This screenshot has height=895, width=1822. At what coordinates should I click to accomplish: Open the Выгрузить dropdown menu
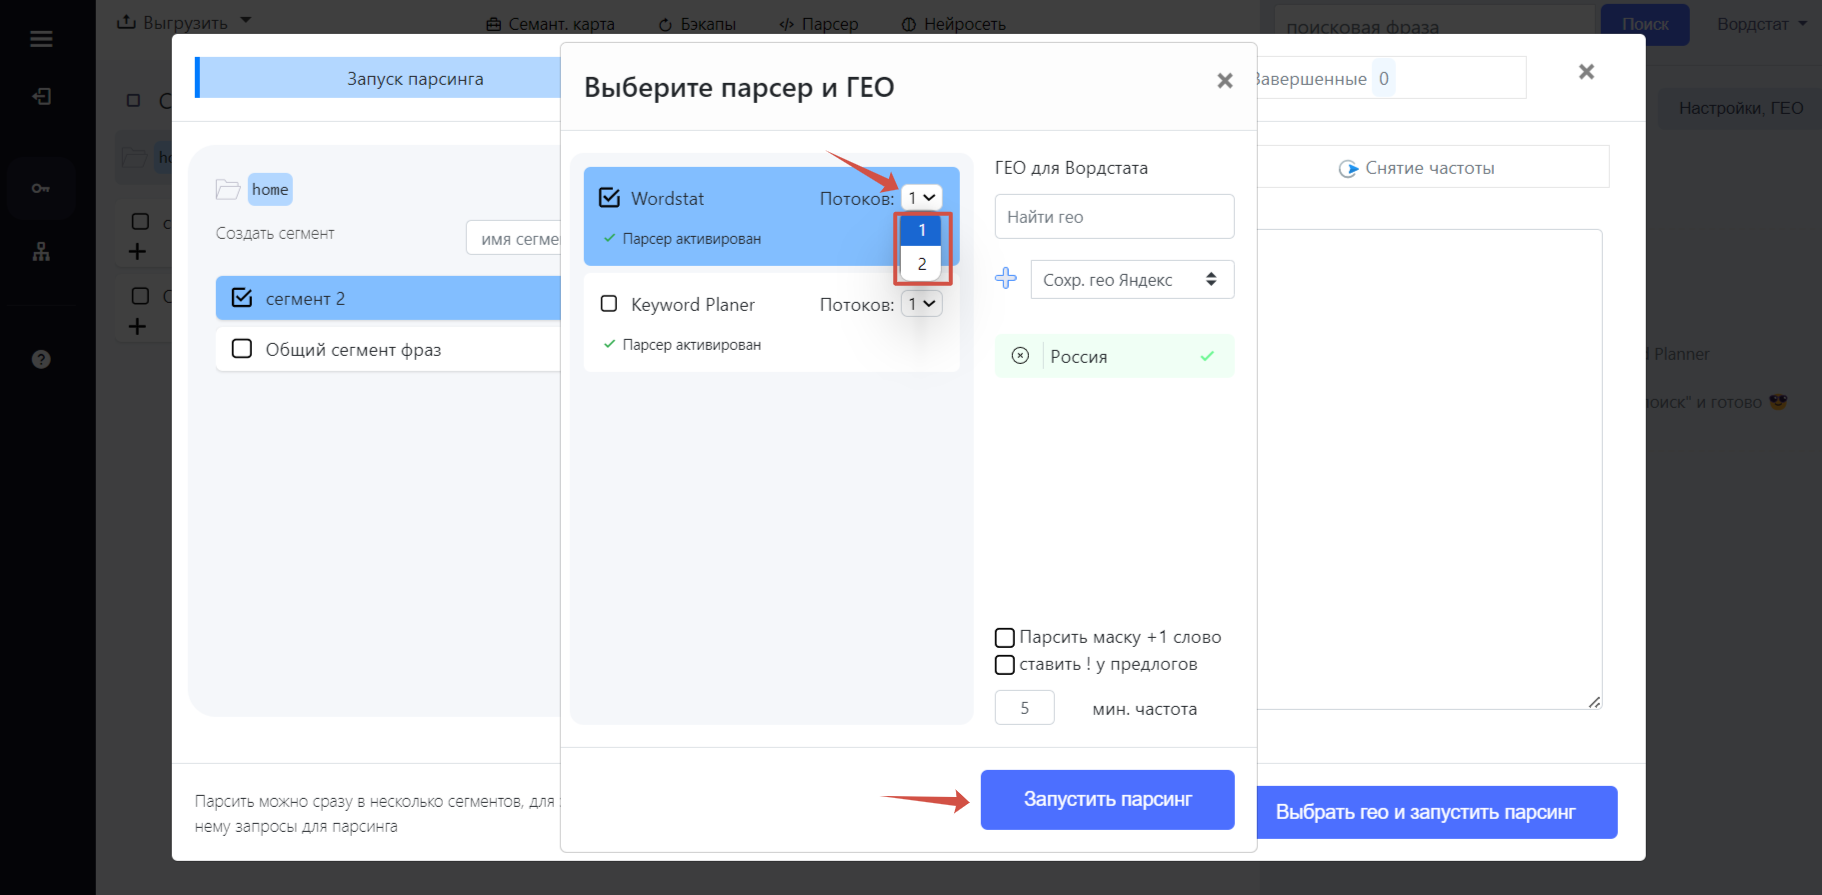[x=184, y=22]
